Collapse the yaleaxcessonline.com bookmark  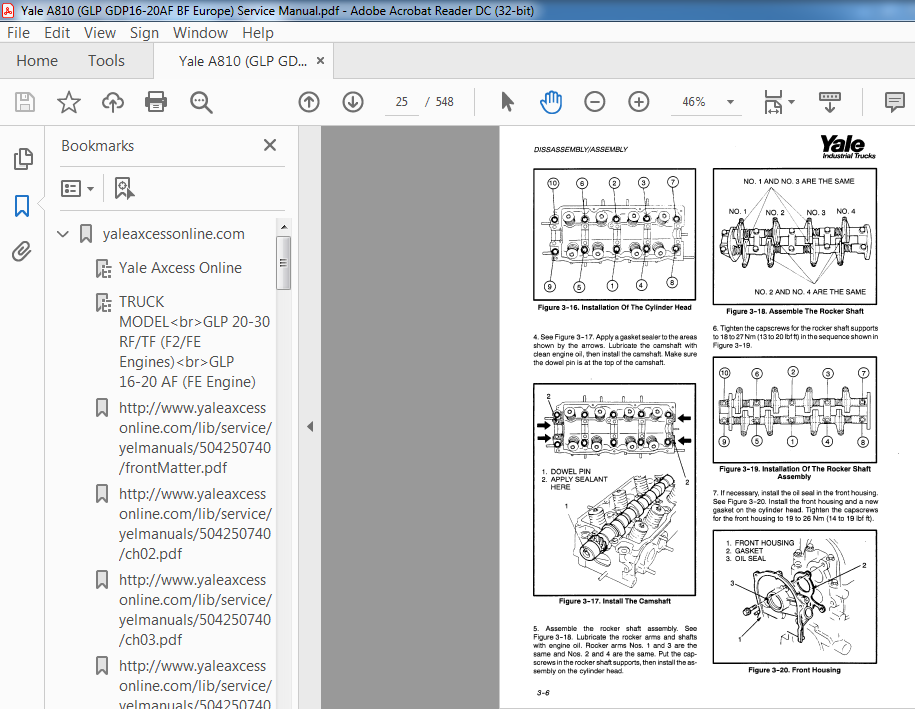(x=63, y=234)
